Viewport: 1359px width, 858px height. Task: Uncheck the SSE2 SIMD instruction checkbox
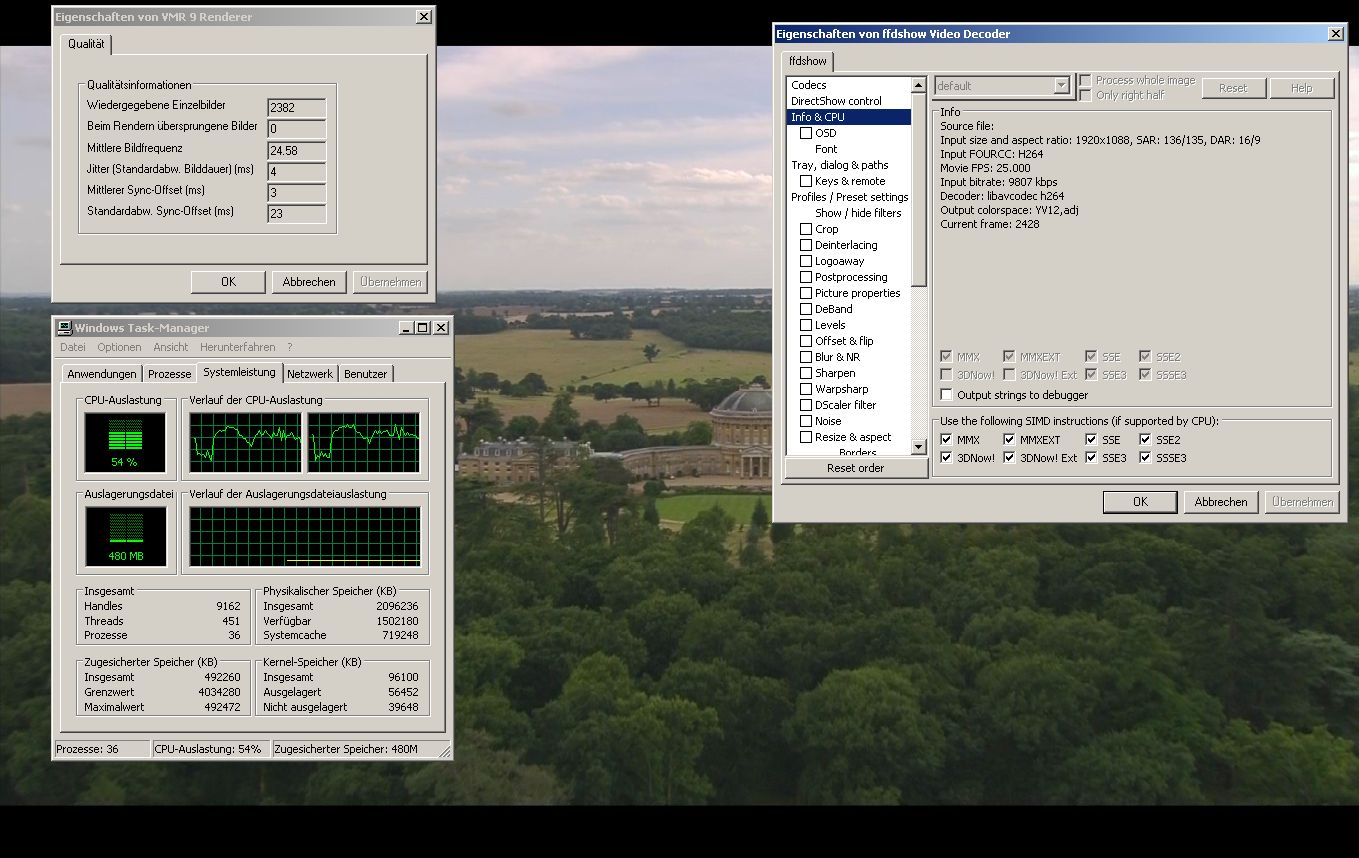click(x=1145, y=440)
